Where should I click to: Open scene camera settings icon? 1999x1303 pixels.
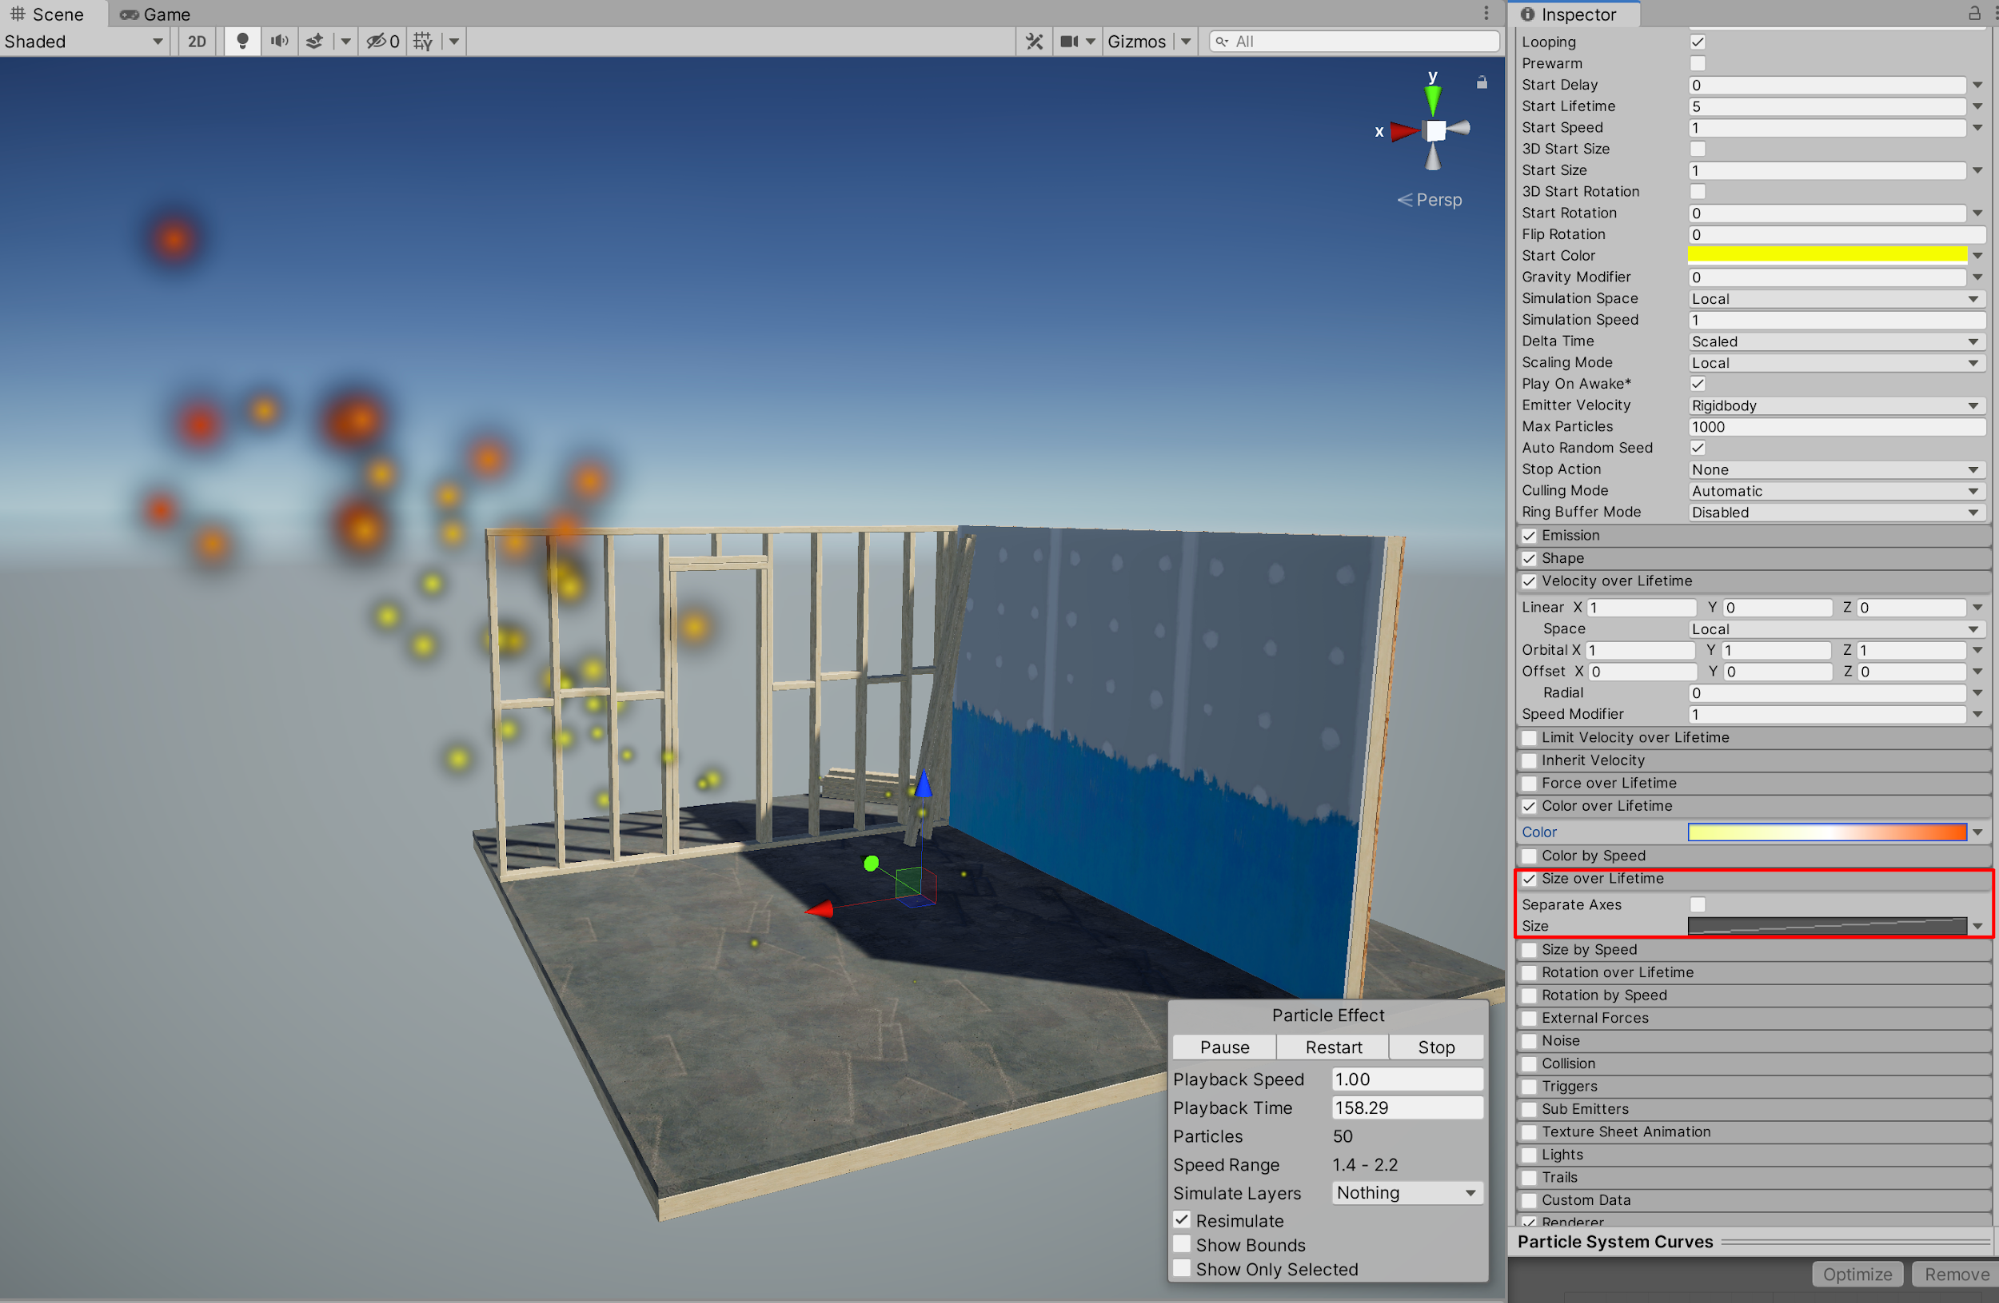(x=1069, y=41)
